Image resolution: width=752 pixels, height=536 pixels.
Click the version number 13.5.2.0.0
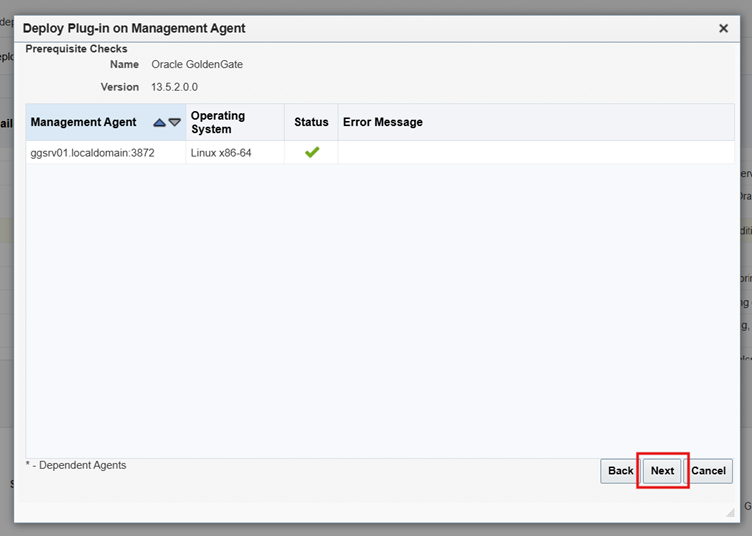click(181, 87)
